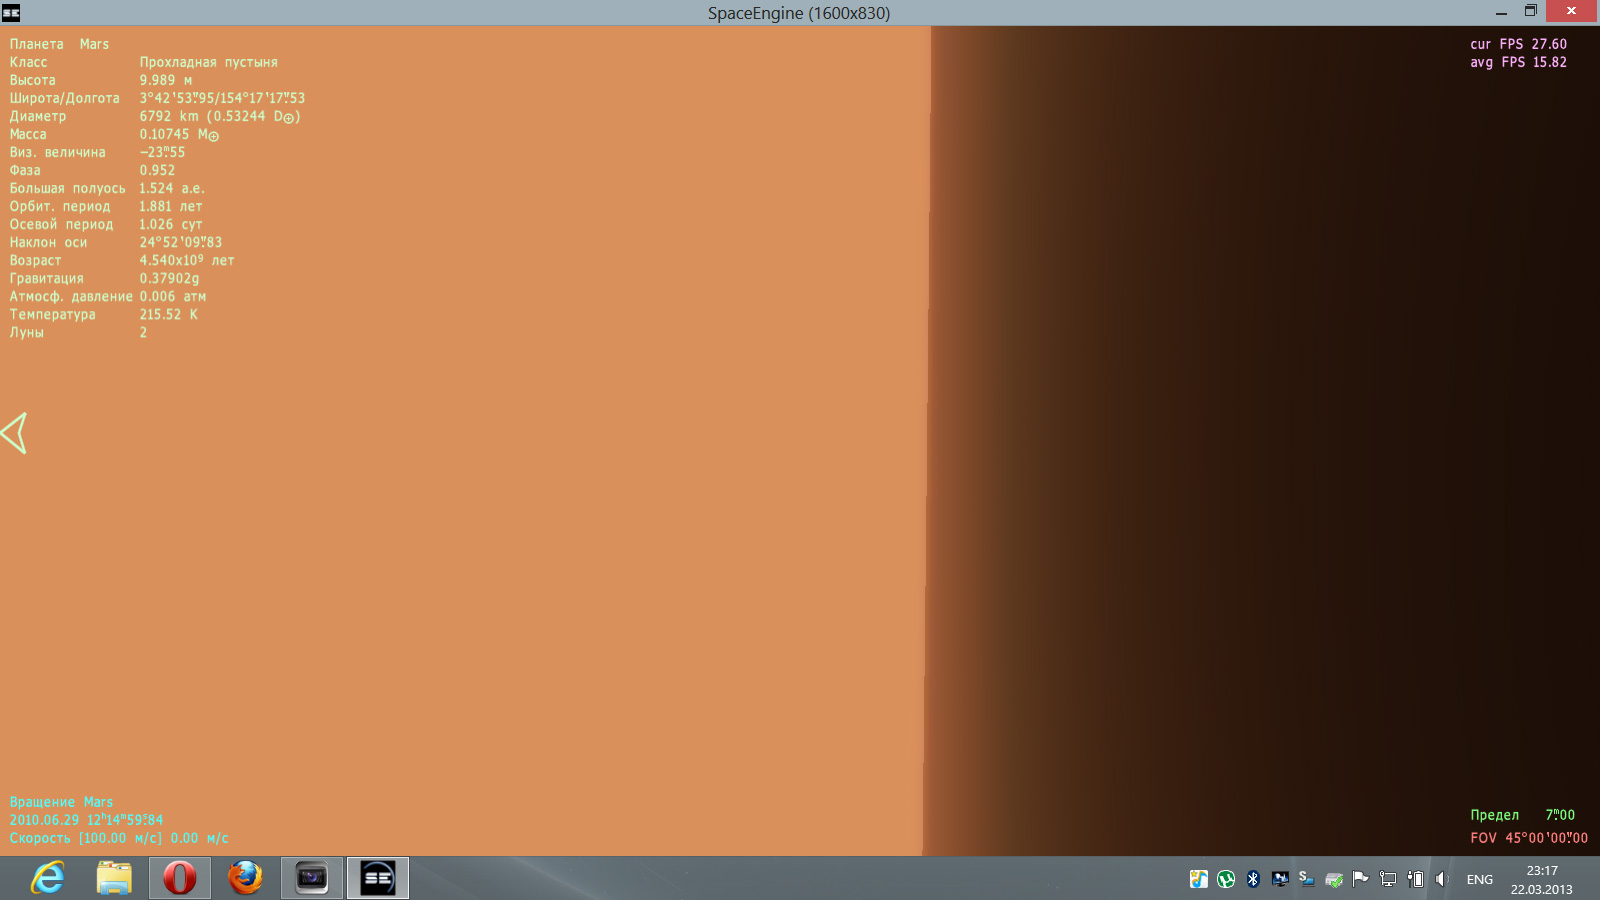Click the 'Атмосф. давление' row label

click(71, 296)
